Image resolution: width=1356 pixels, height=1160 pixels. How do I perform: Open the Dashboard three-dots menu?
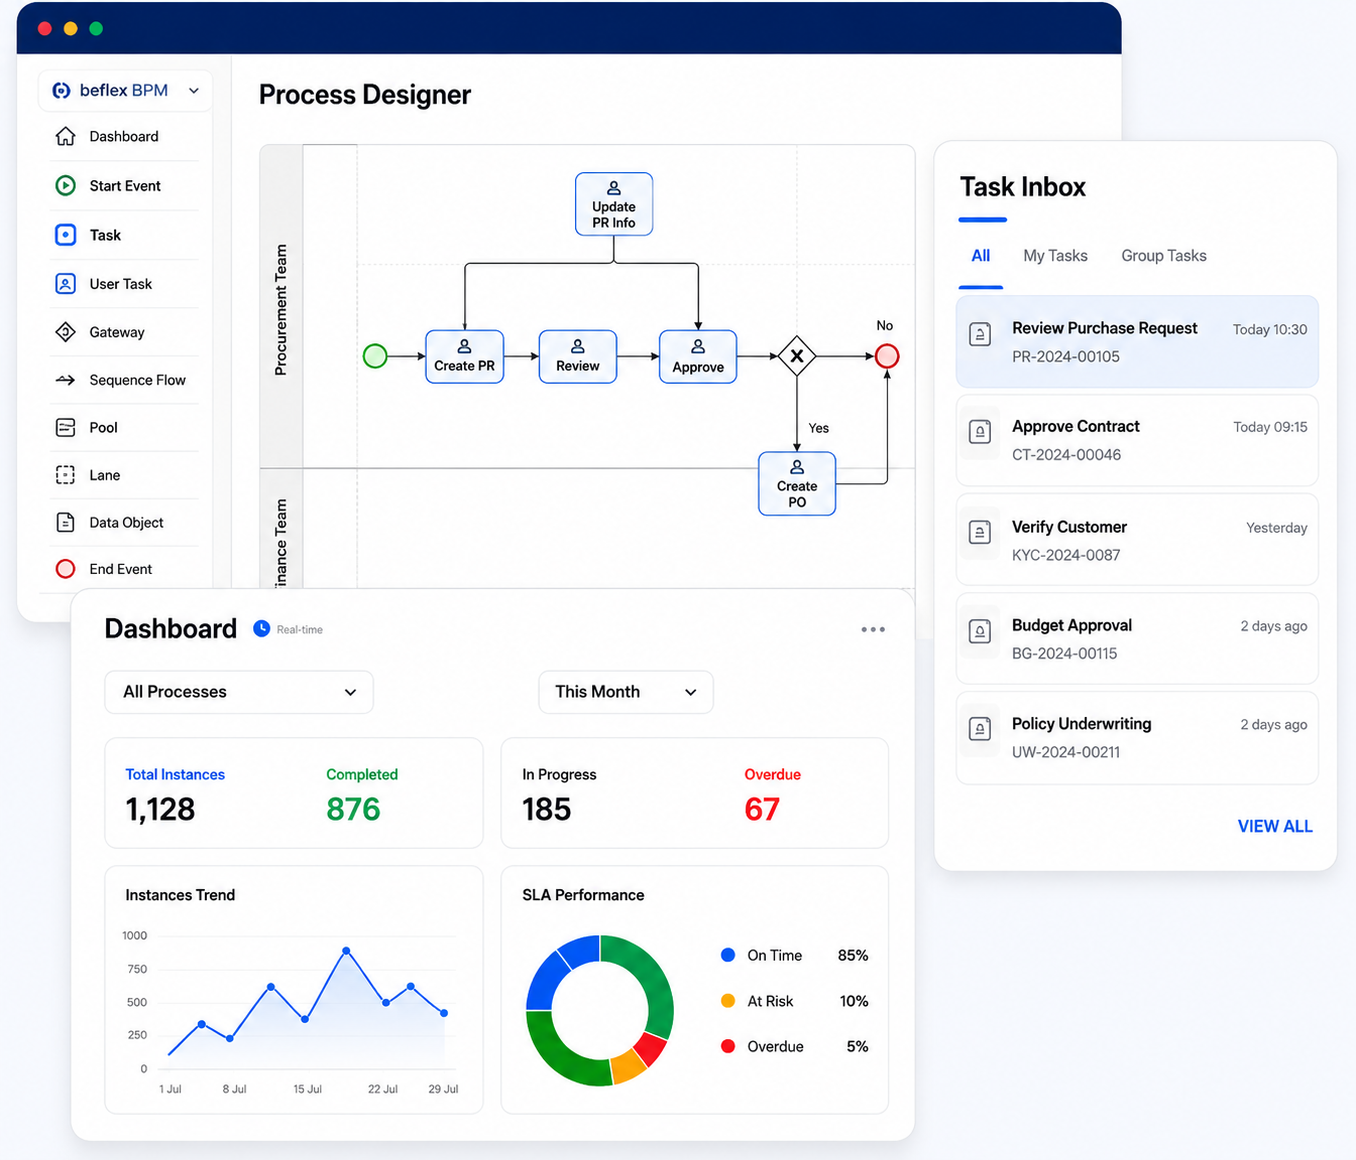[873, 629]
